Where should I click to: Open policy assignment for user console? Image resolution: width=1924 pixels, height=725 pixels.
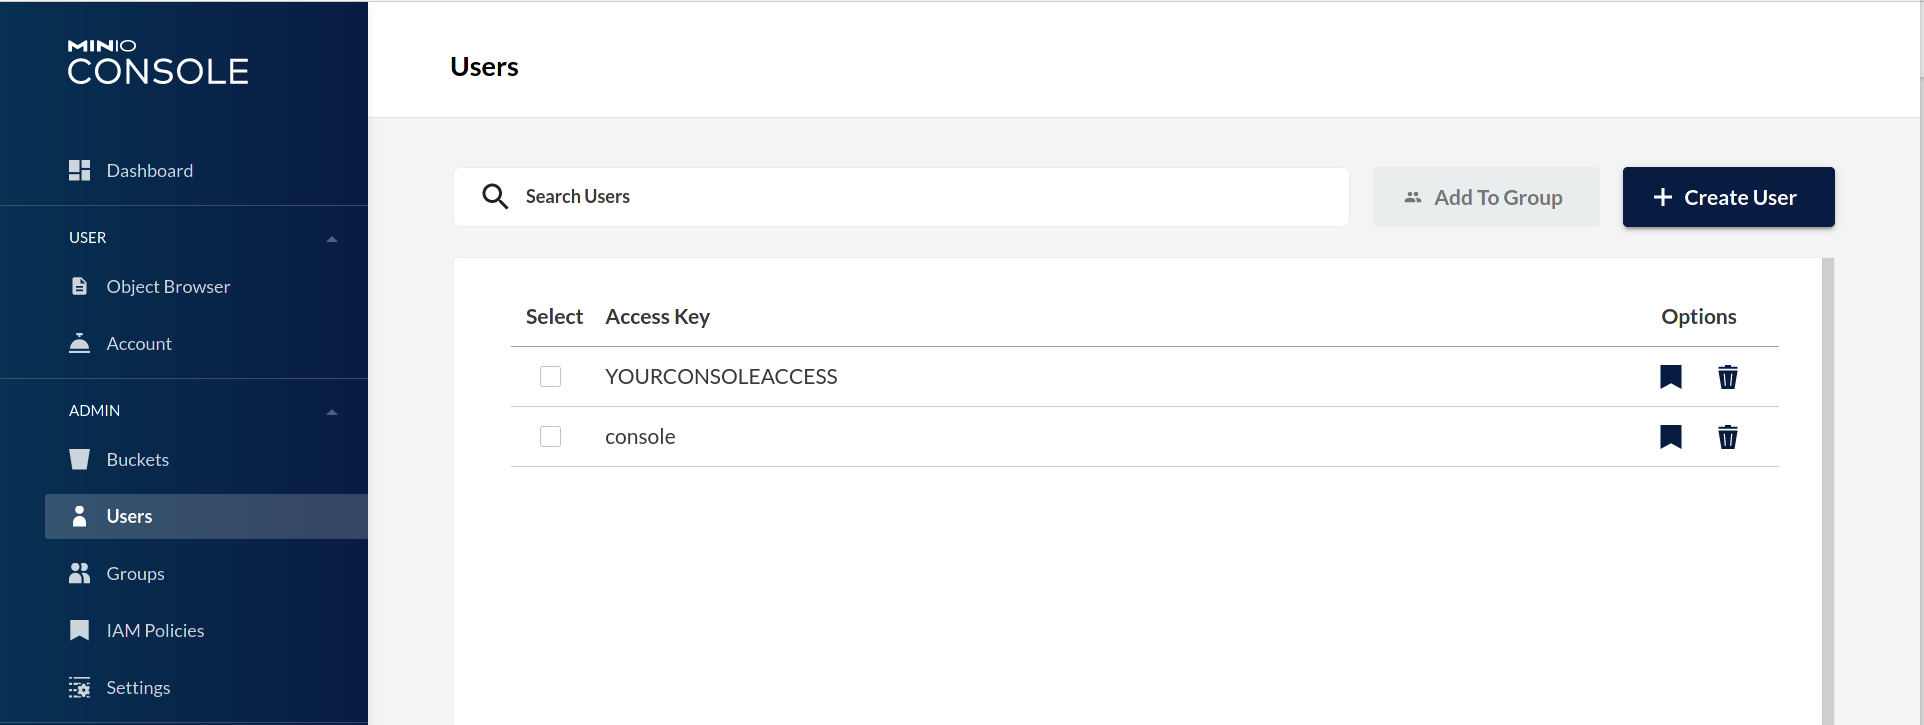[x=1670, y=437]
